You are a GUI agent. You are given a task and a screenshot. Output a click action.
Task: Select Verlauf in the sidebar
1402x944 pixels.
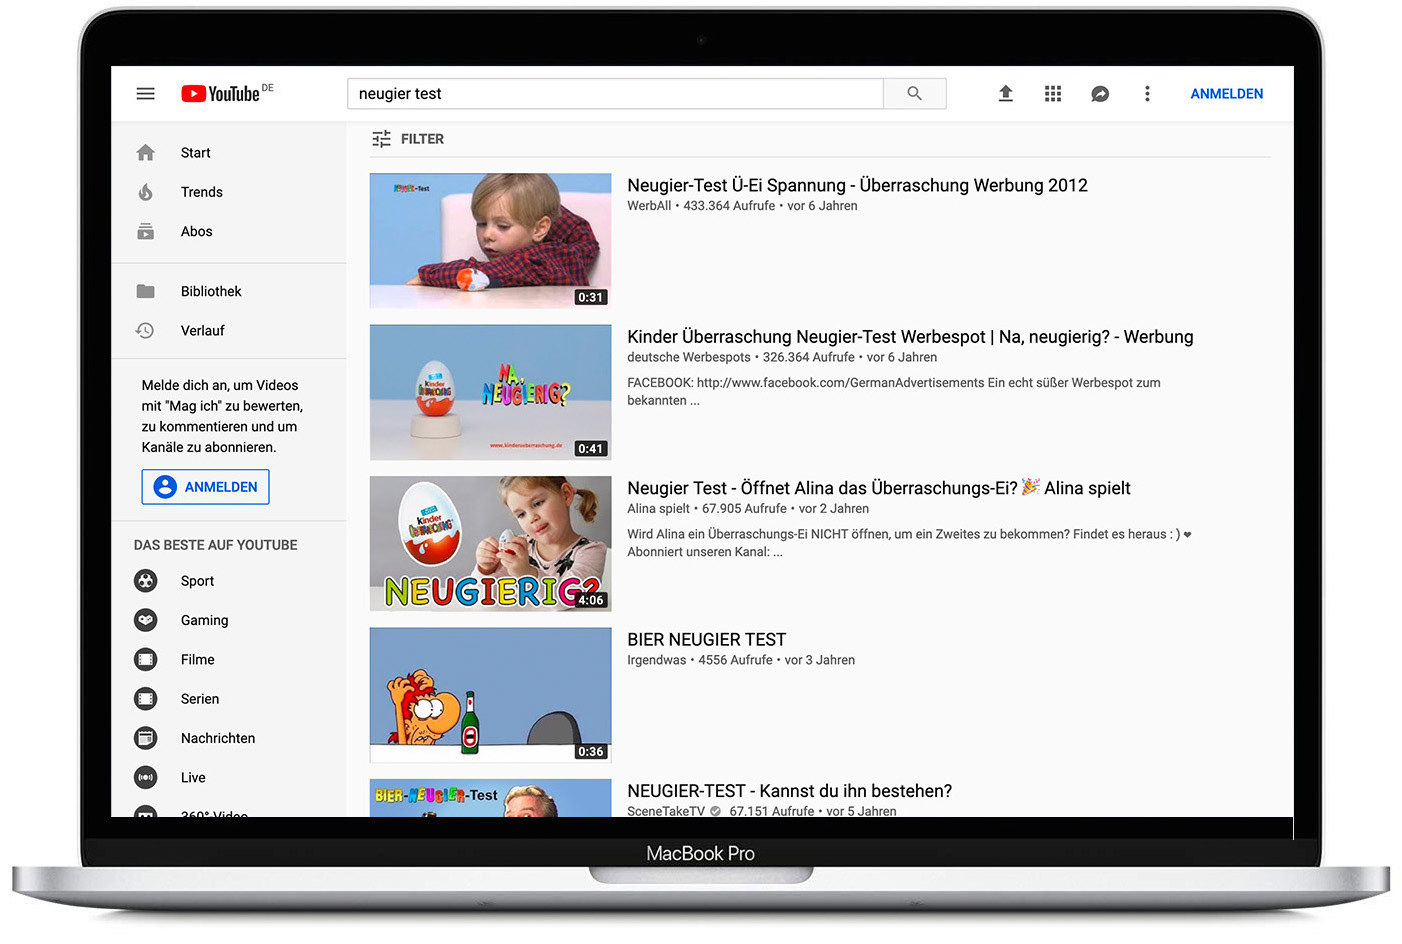coord(203,330)
